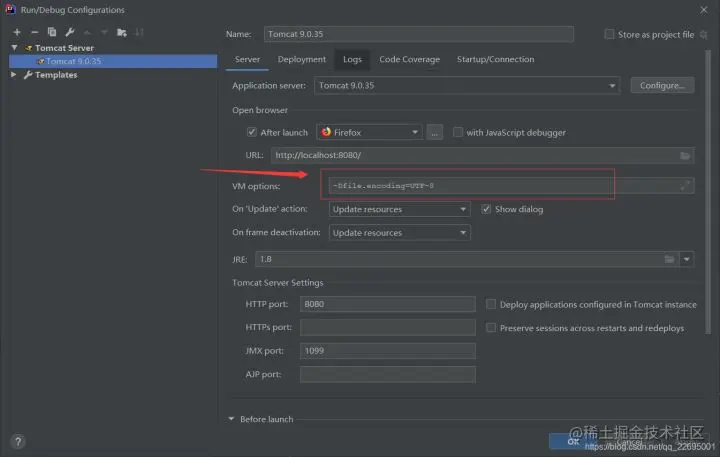Open the On 'Update' action dropdown

pyautogui.click(x=399, y=209)
